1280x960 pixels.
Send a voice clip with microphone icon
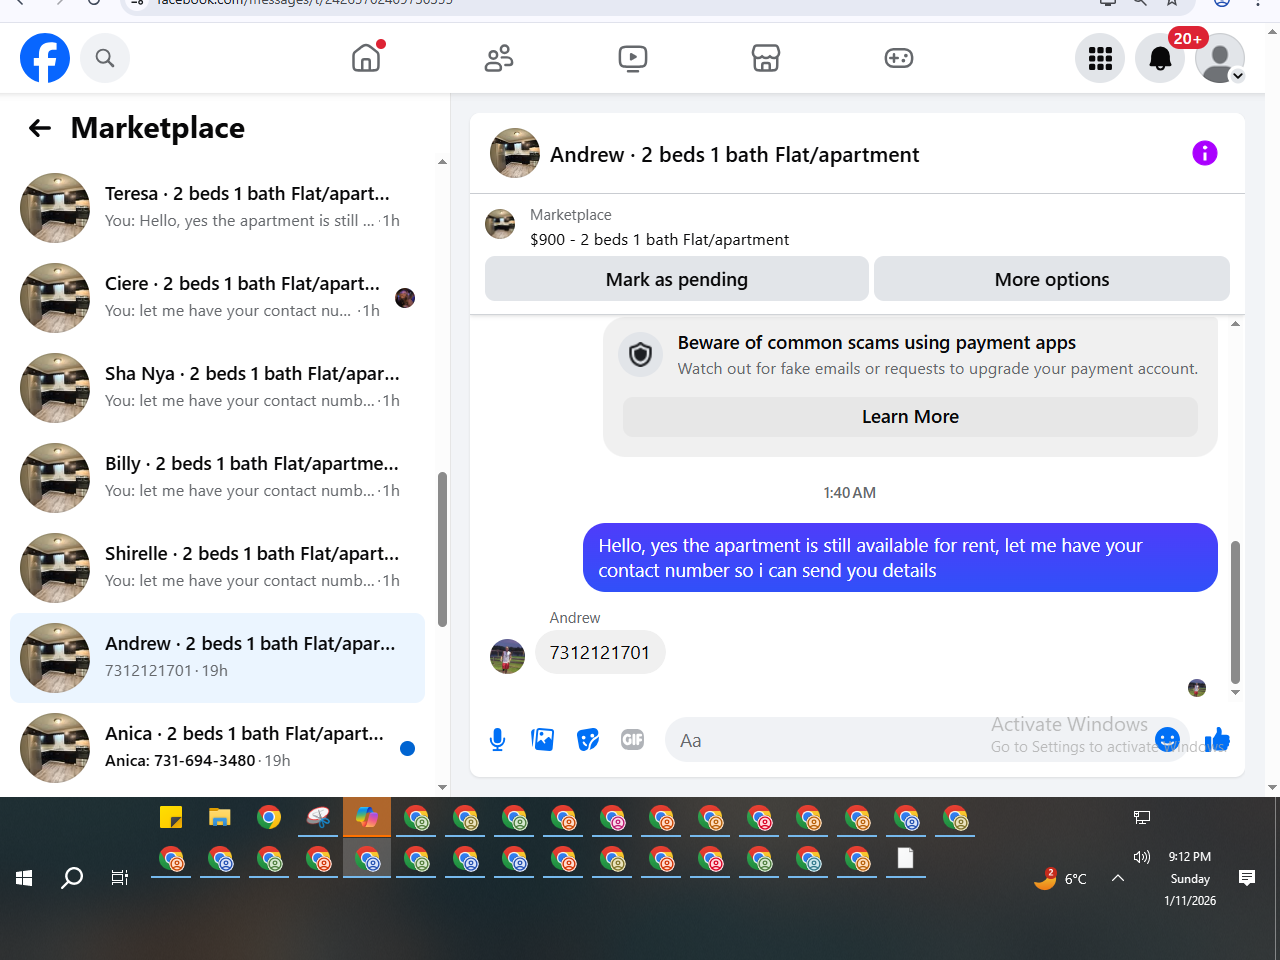coord(497,740)
